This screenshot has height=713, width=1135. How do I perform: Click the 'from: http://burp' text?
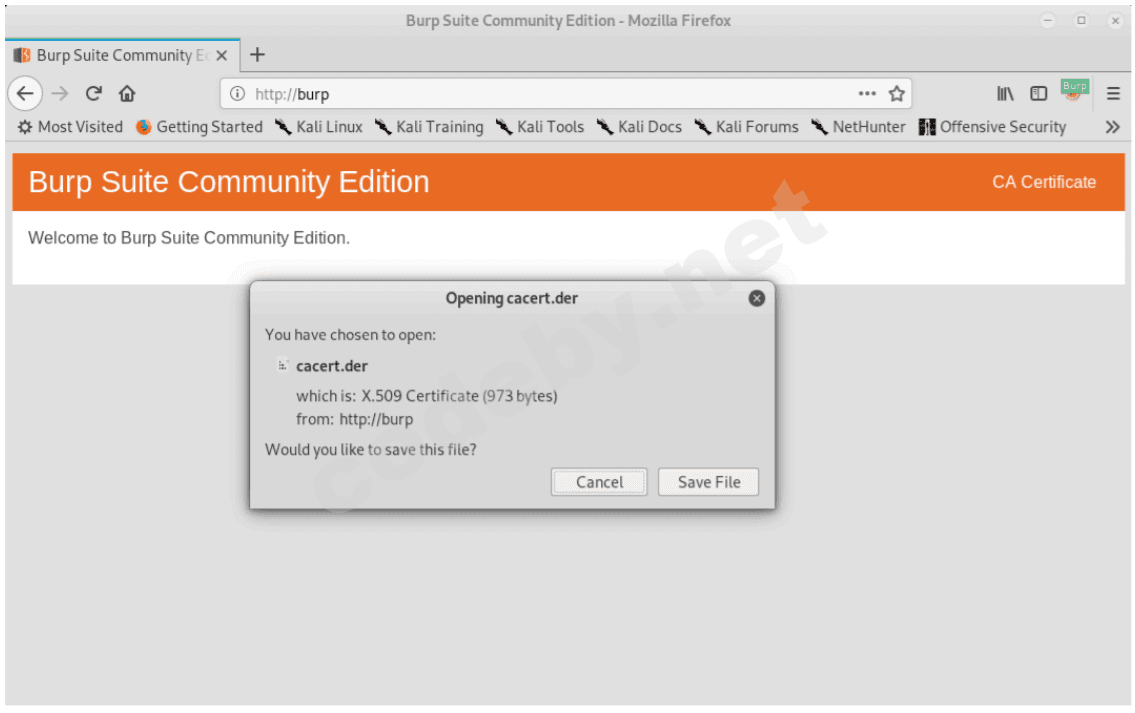point(355,419)
